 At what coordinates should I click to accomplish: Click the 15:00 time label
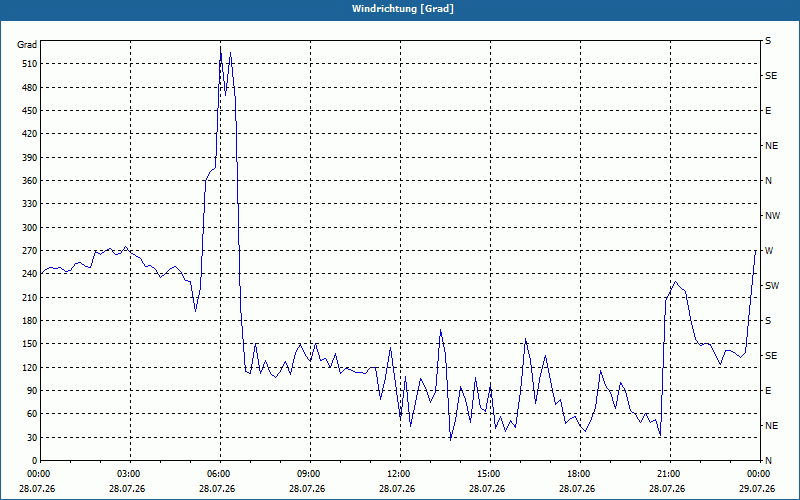pos(490,474)
